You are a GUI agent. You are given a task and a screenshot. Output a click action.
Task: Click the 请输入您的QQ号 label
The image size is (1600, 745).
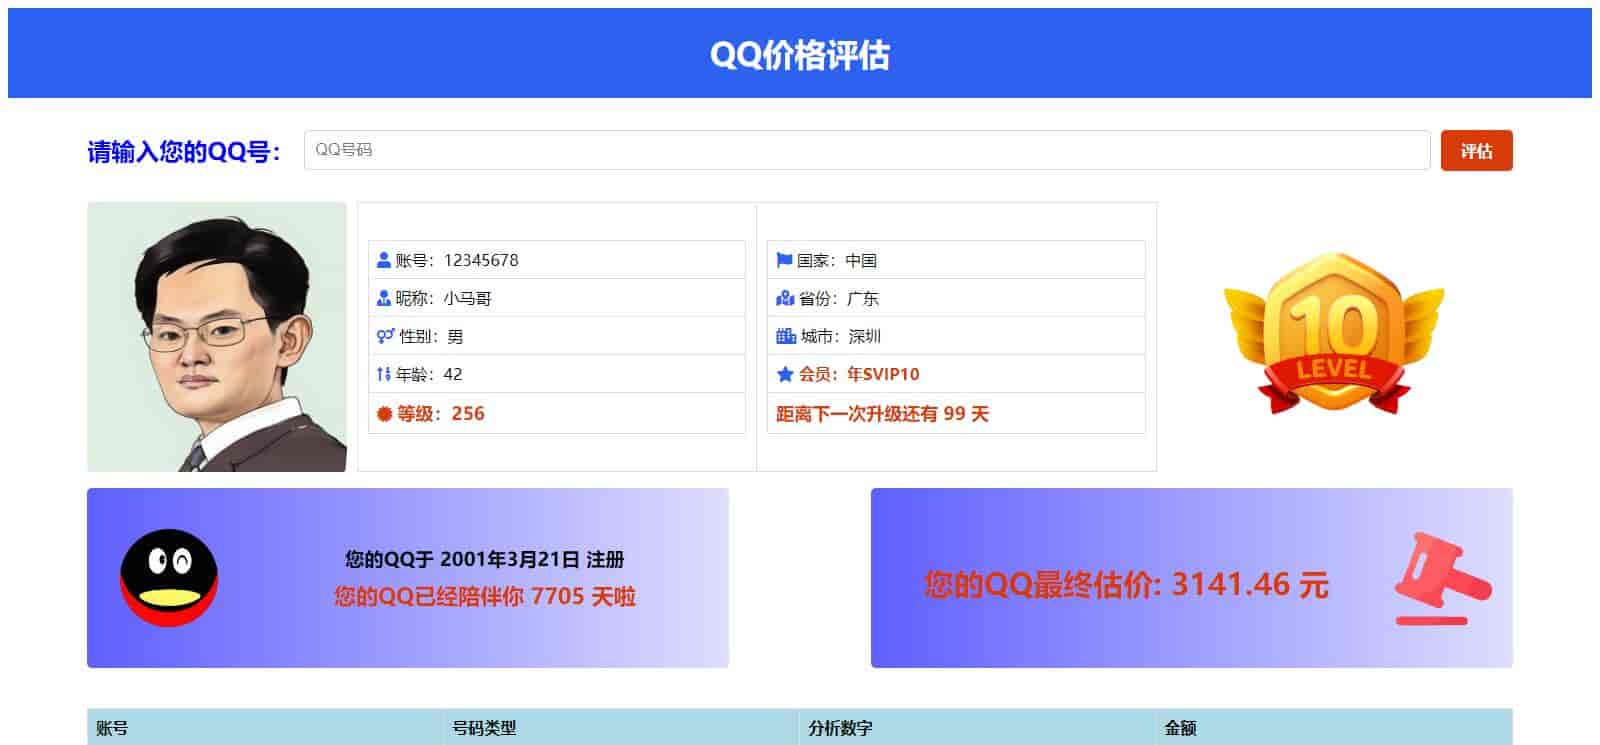click(184, 152)
